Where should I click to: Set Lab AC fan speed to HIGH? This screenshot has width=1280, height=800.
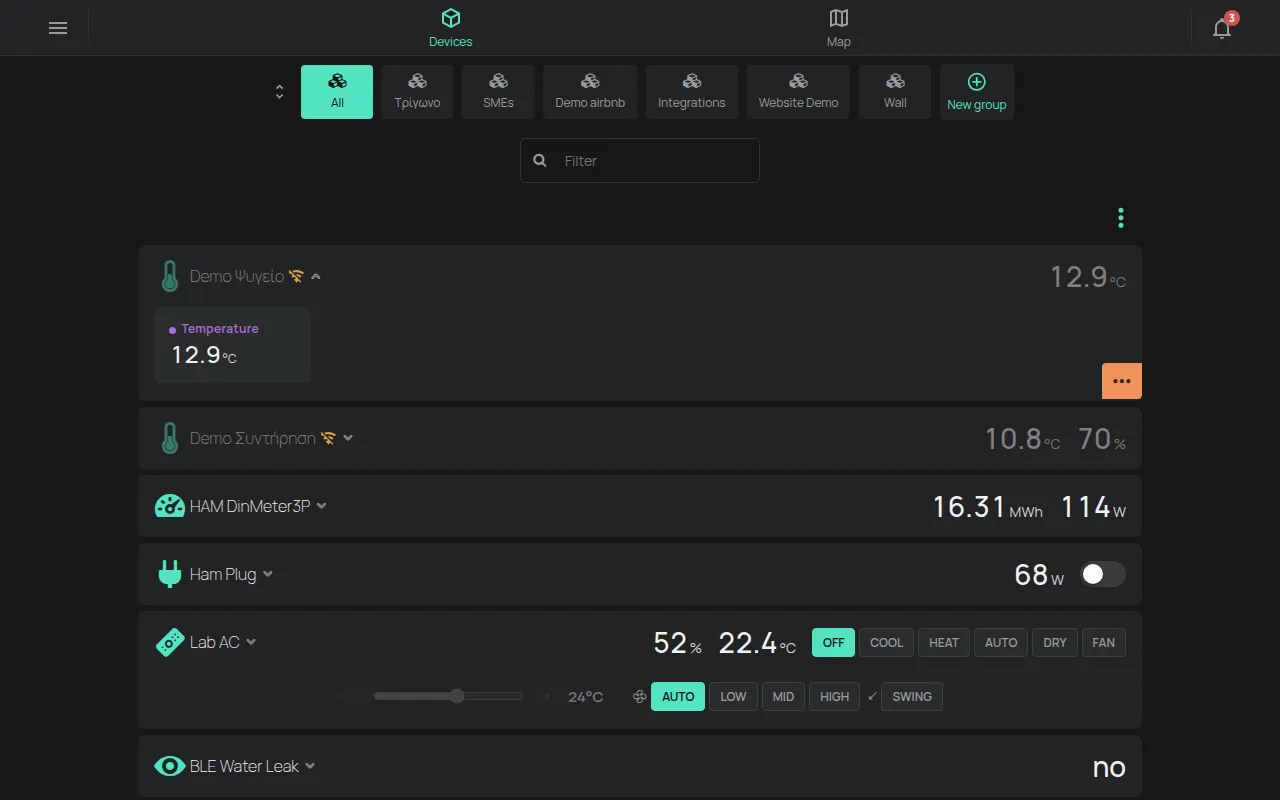pyautogui.click(x=835, y=697)
